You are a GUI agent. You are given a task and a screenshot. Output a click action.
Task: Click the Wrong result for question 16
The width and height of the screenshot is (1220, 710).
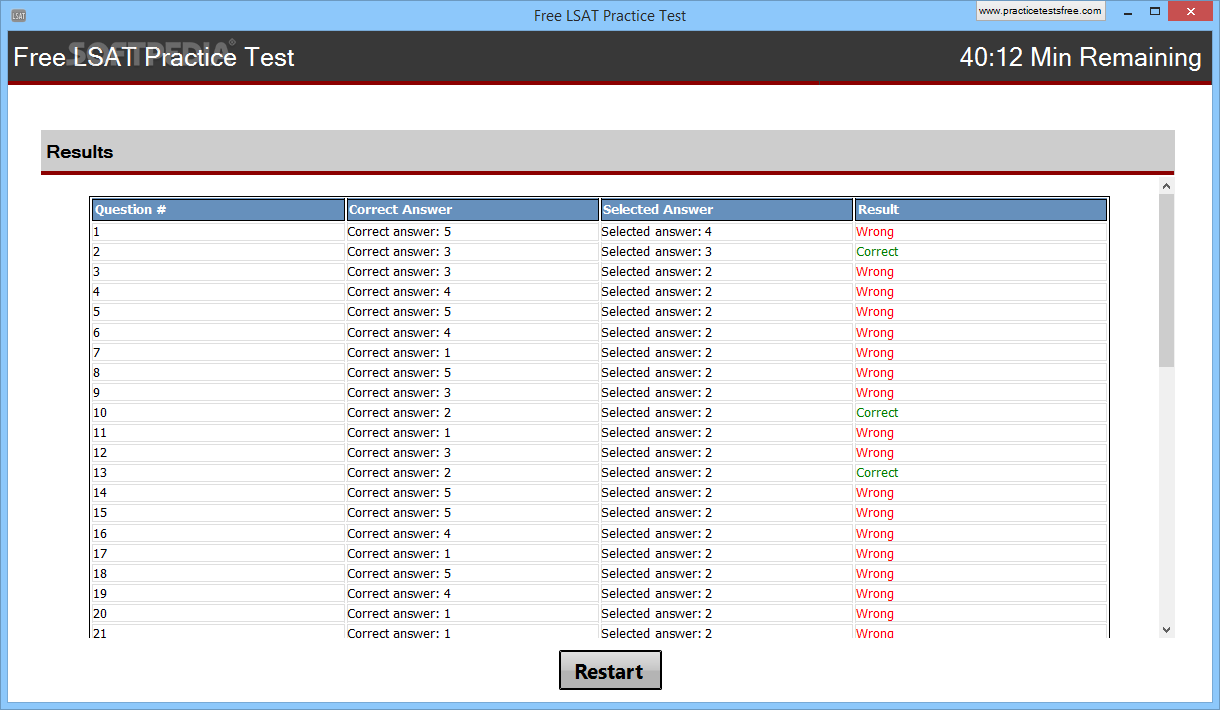(875, 534)
